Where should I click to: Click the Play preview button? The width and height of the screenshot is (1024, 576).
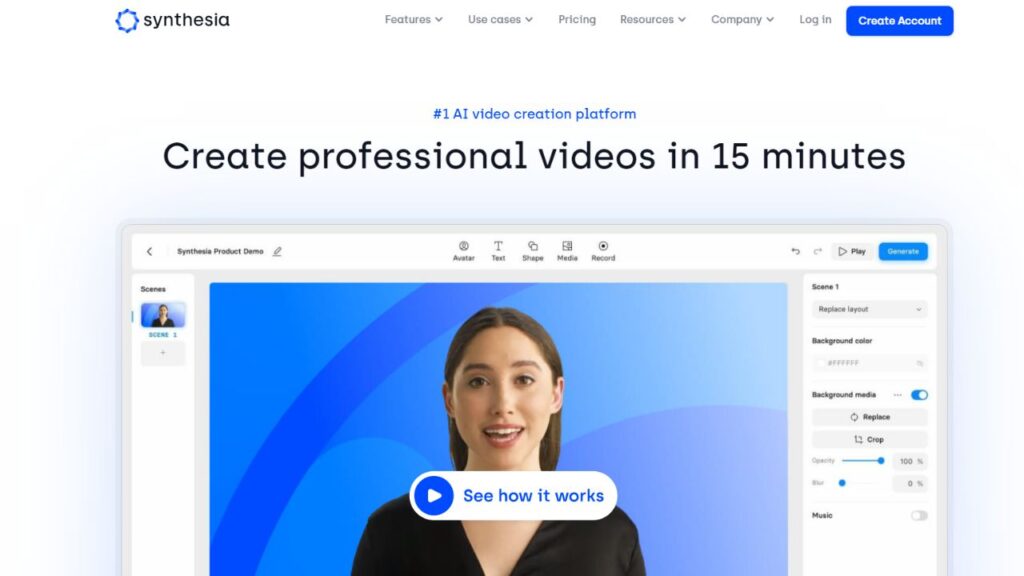tap(852, 251)
